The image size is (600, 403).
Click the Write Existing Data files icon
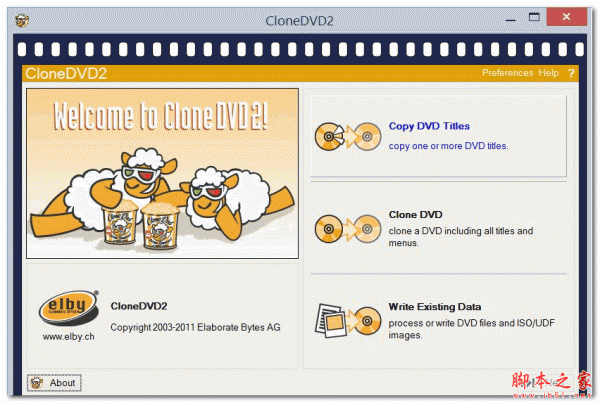click(348, 321)
